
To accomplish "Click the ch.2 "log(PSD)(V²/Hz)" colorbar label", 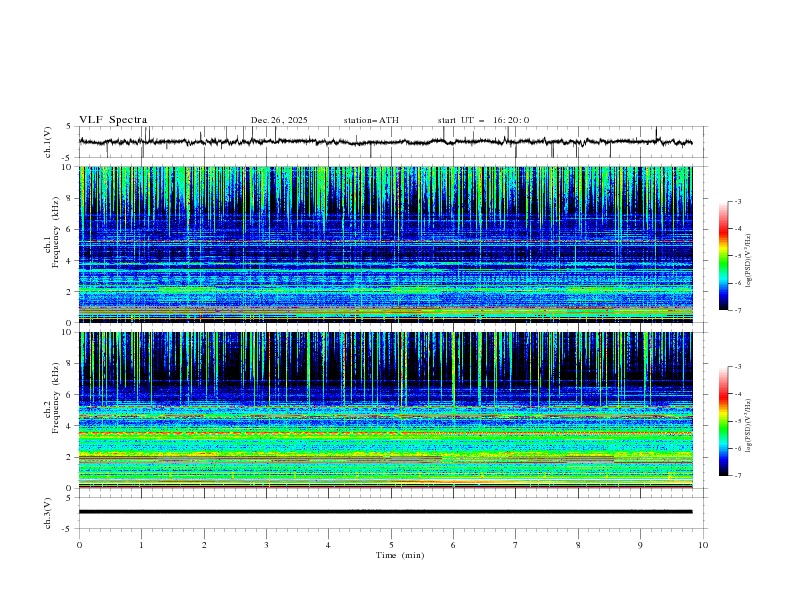I will tap(749, 426).
